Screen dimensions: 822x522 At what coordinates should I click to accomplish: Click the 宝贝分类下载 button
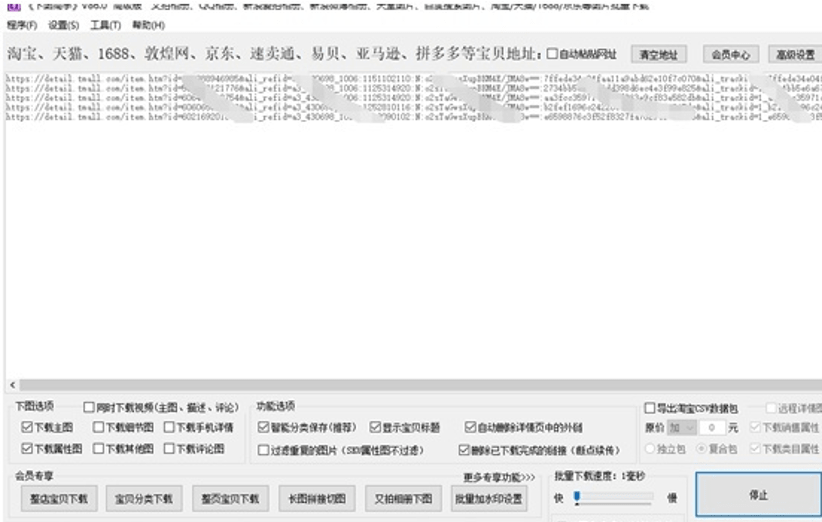[x=144, y=498]
